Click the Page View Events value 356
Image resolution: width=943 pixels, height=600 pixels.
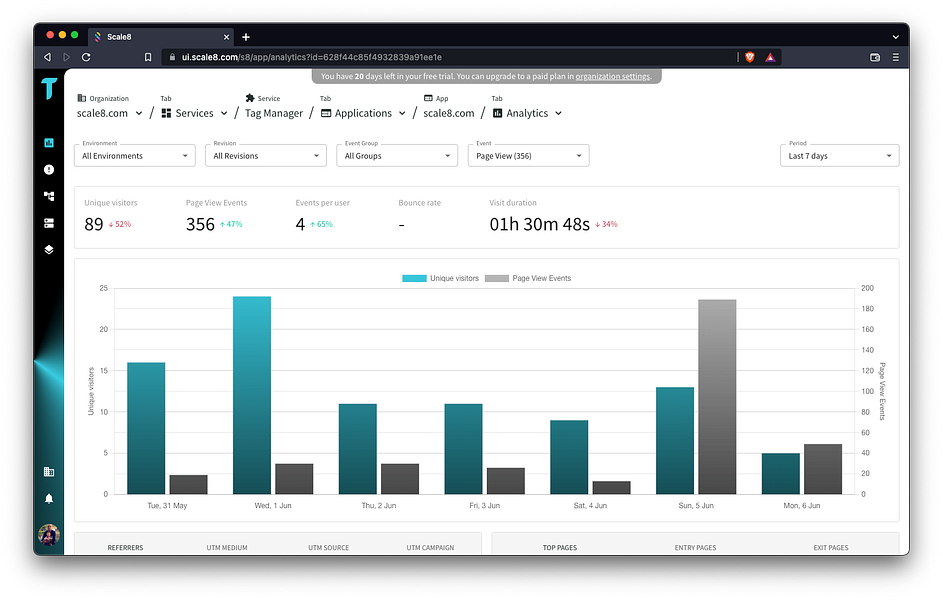[200, 224]
